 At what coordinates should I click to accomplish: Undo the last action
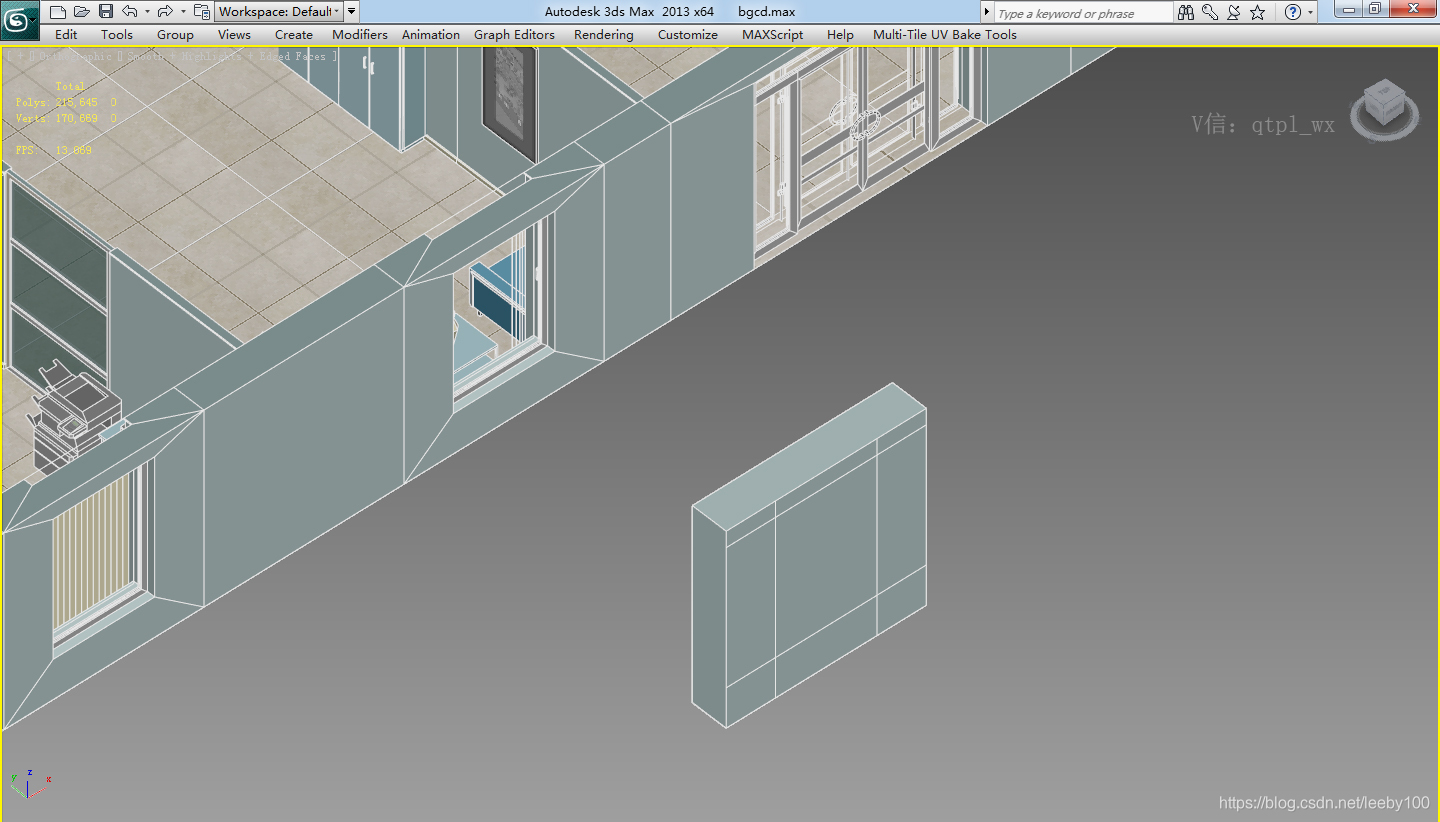click(129, 12)
